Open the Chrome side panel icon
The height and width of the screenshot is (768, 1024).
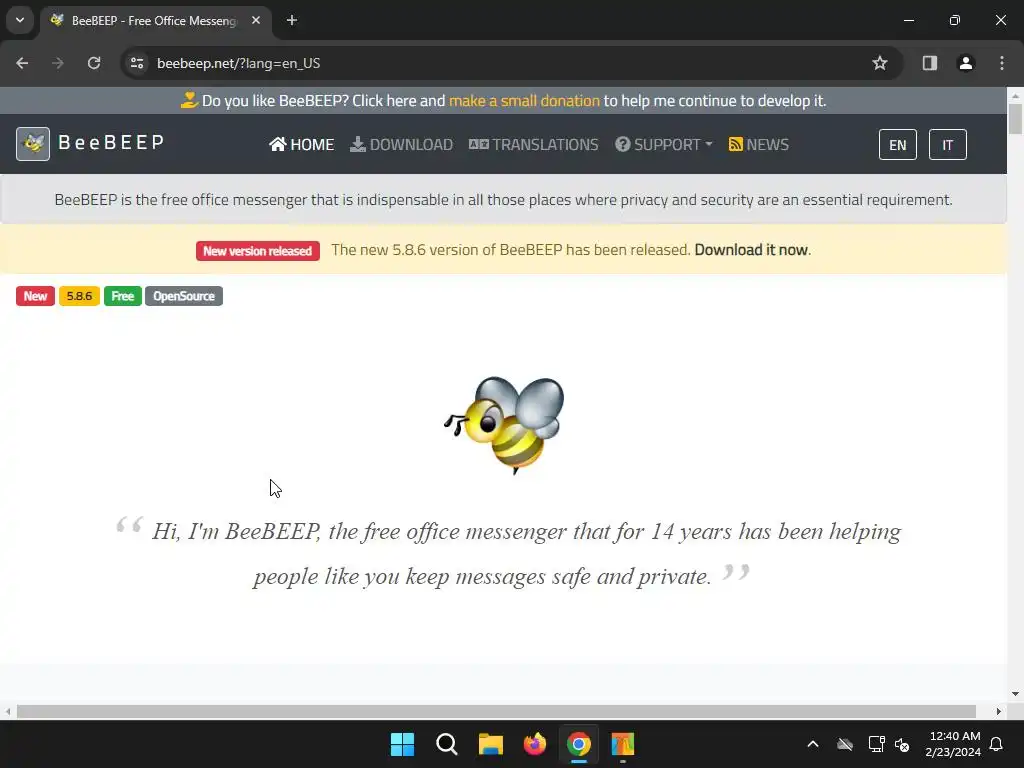pos(930,63)
